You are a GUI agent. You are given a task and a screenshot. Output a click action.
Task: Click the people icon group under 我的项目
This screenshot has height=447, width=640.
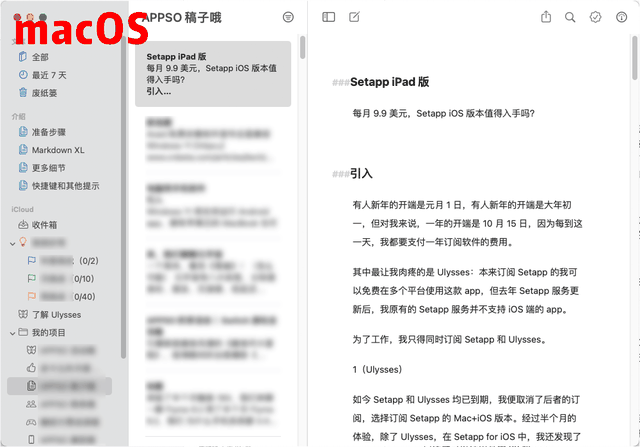pos(31,404)
